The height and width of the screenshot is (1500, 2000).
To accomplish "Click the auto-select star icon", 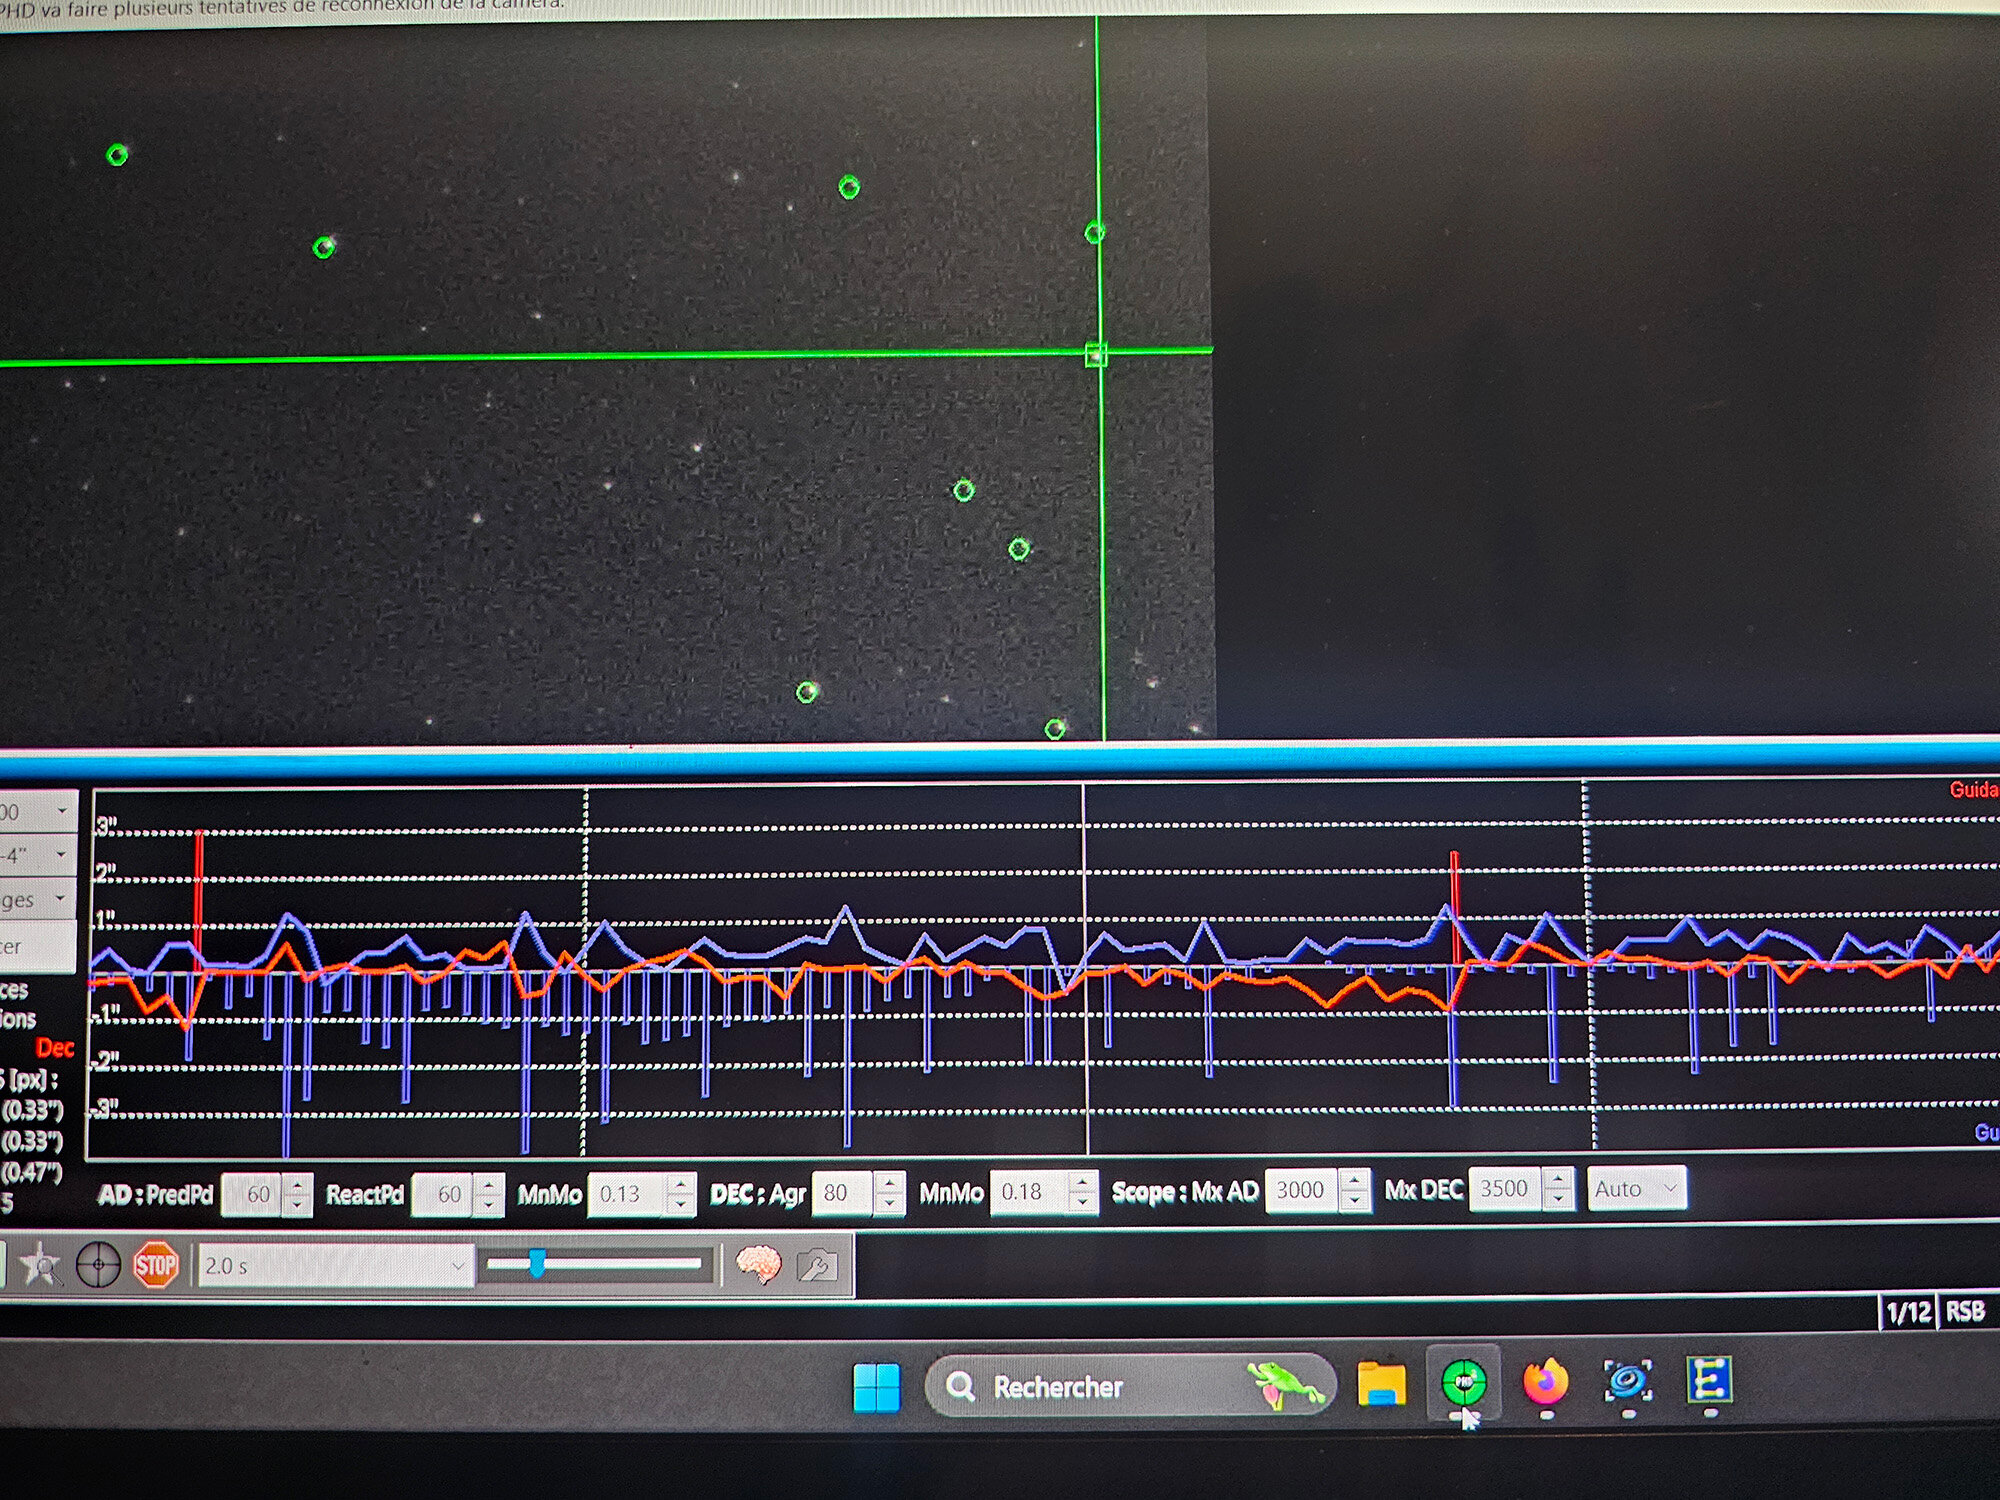I will (x=40, y=1266).
